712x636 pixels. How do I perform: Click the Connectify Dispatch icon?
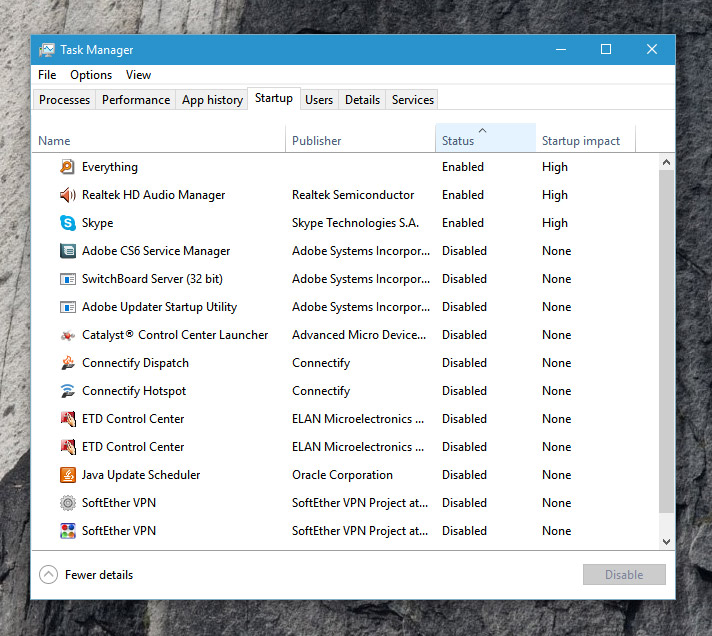click(x=67, y=363)
